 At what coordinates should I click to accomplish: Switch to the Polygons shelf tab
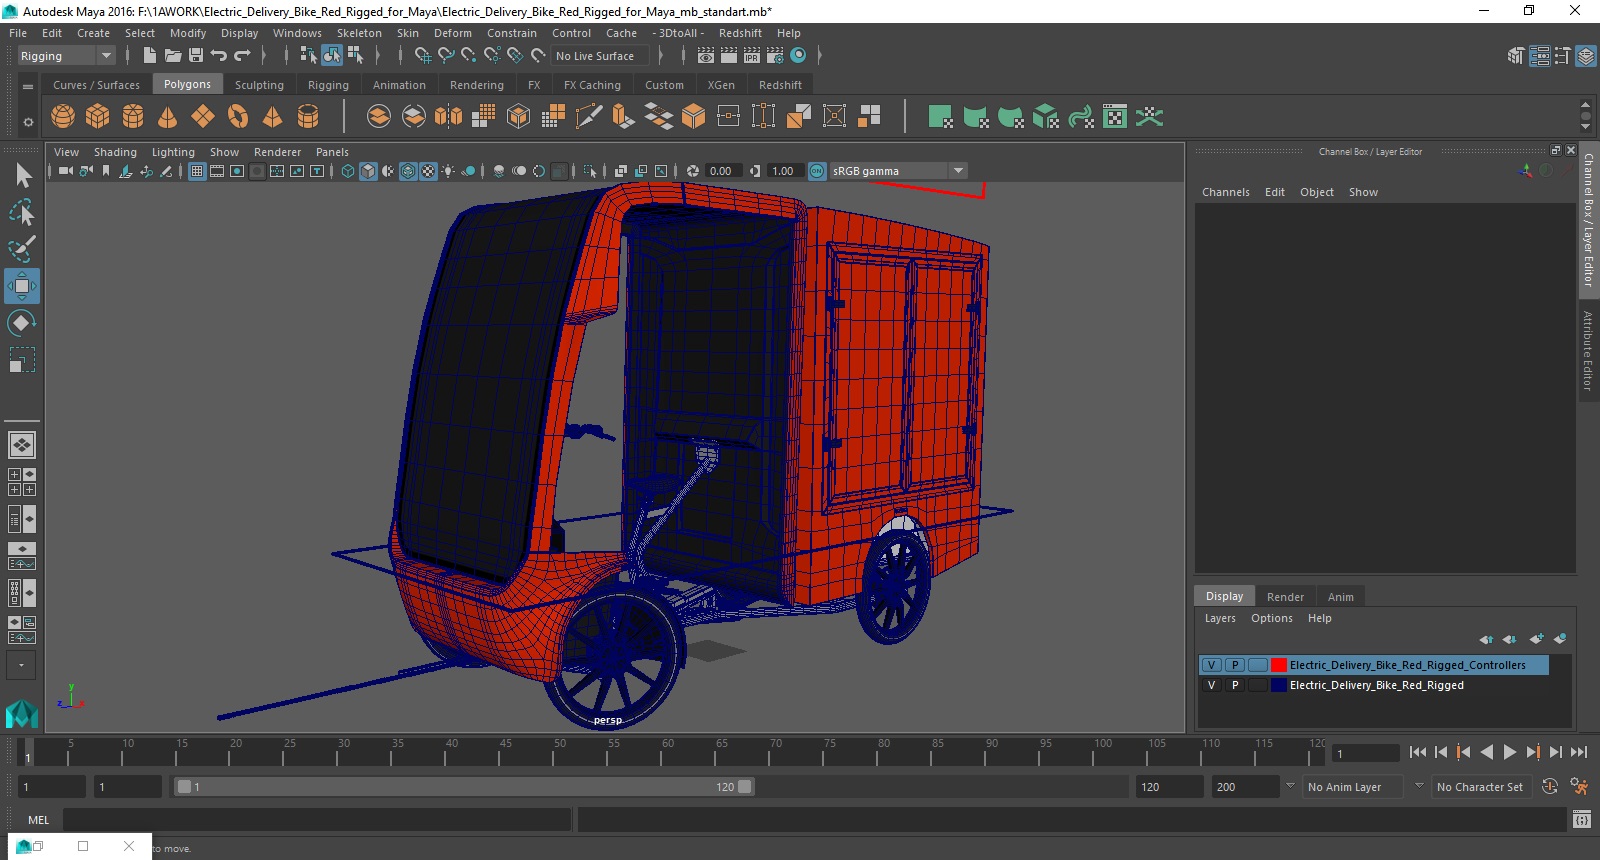[187, 84]
